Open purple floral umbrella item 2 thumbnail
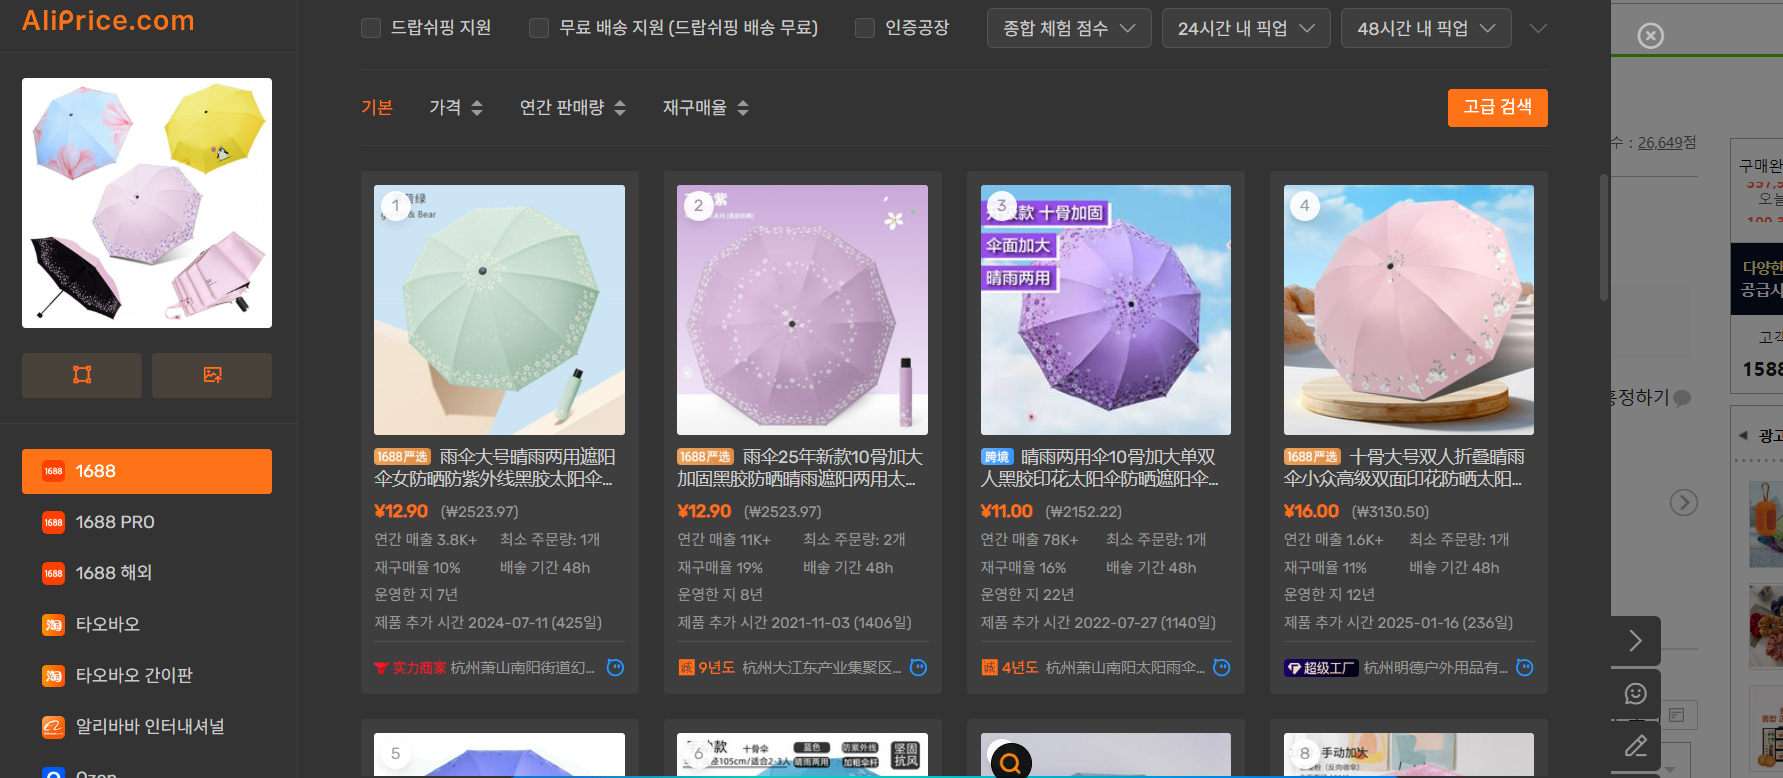Viewport: 1783px width, 778px height. (x=802, y=310)
